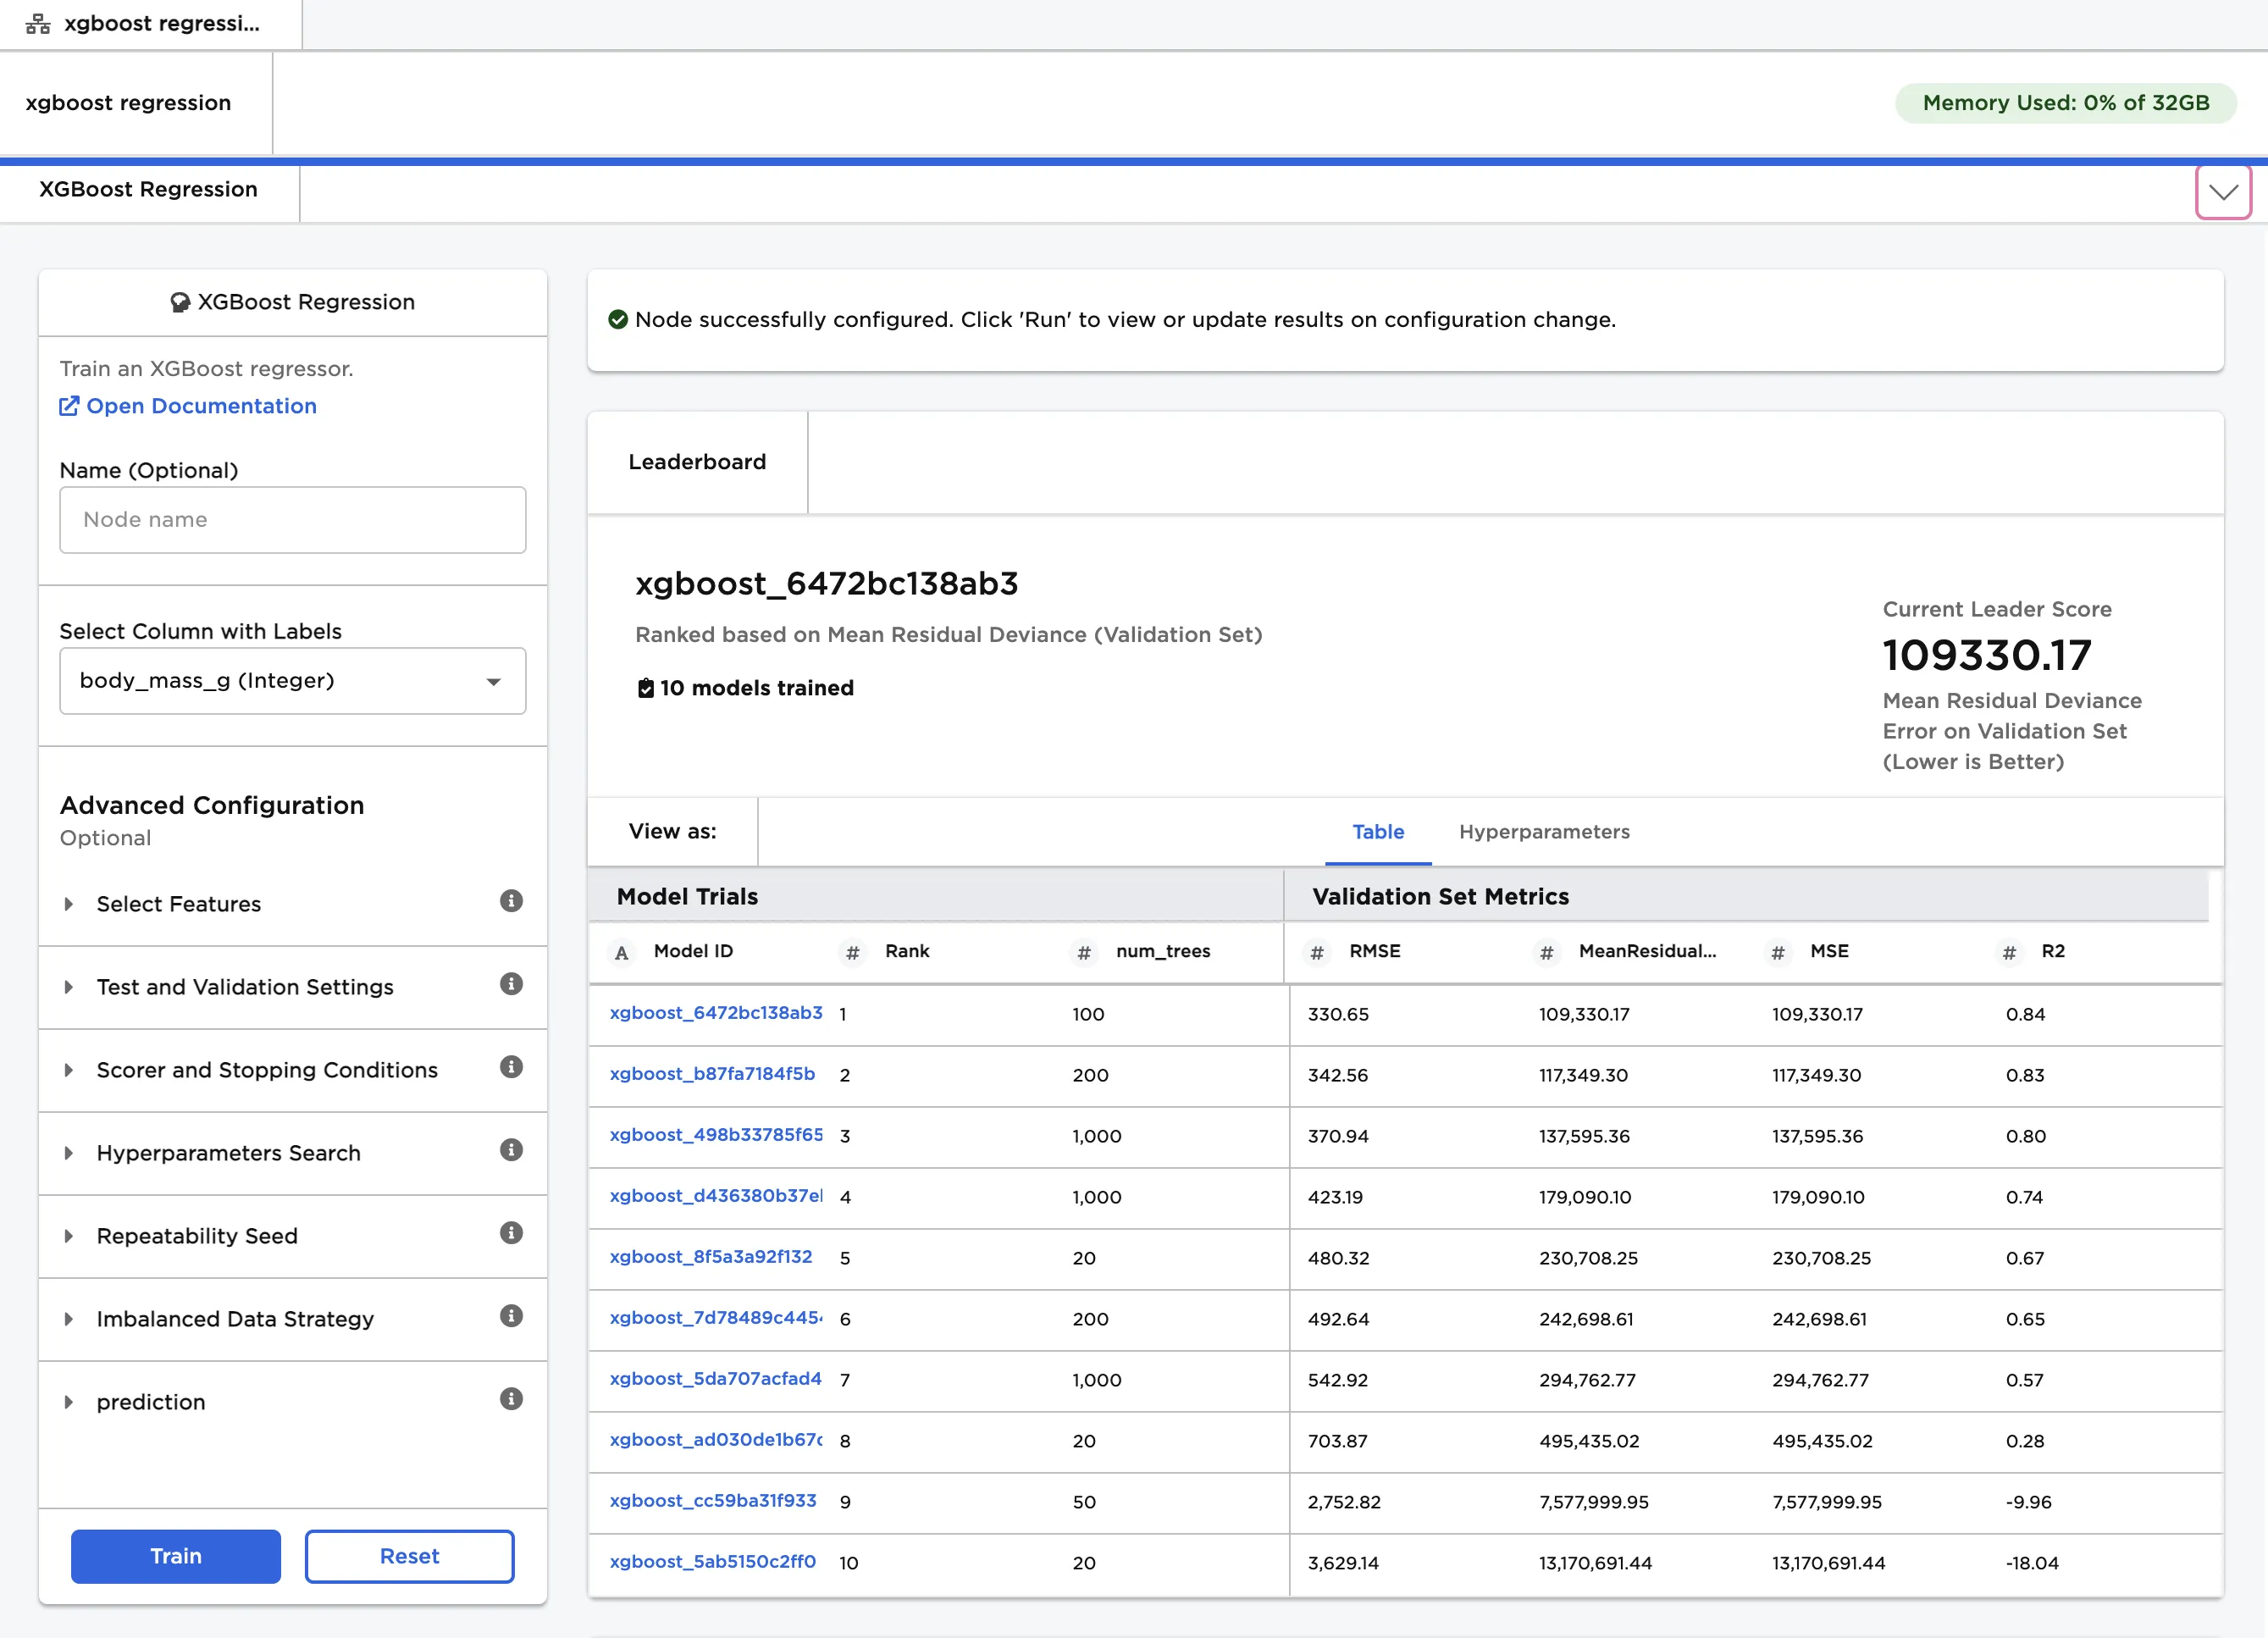Open the Select Column with Labels dropdown

(x=292, y=681)
